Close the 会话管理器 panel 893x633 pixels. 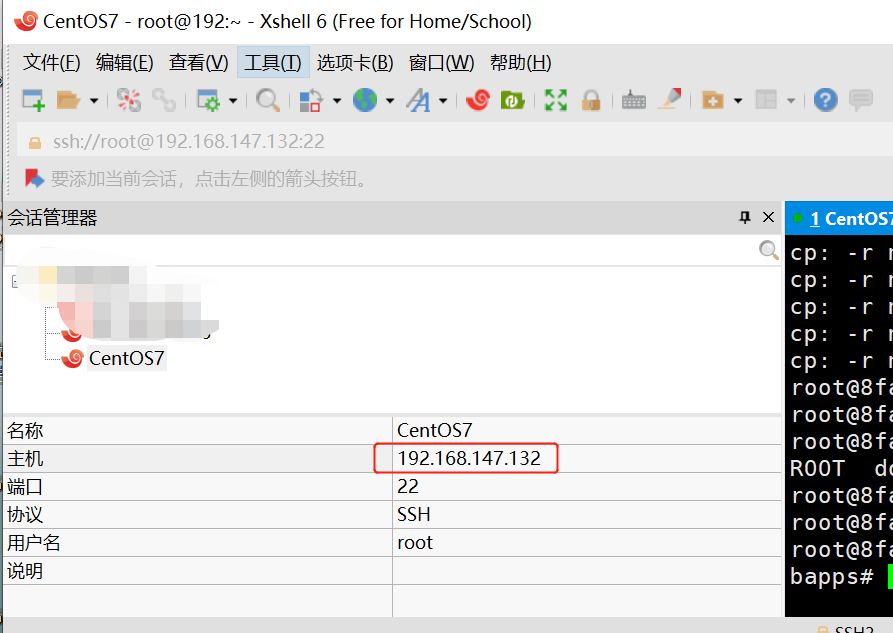point(768,217)
